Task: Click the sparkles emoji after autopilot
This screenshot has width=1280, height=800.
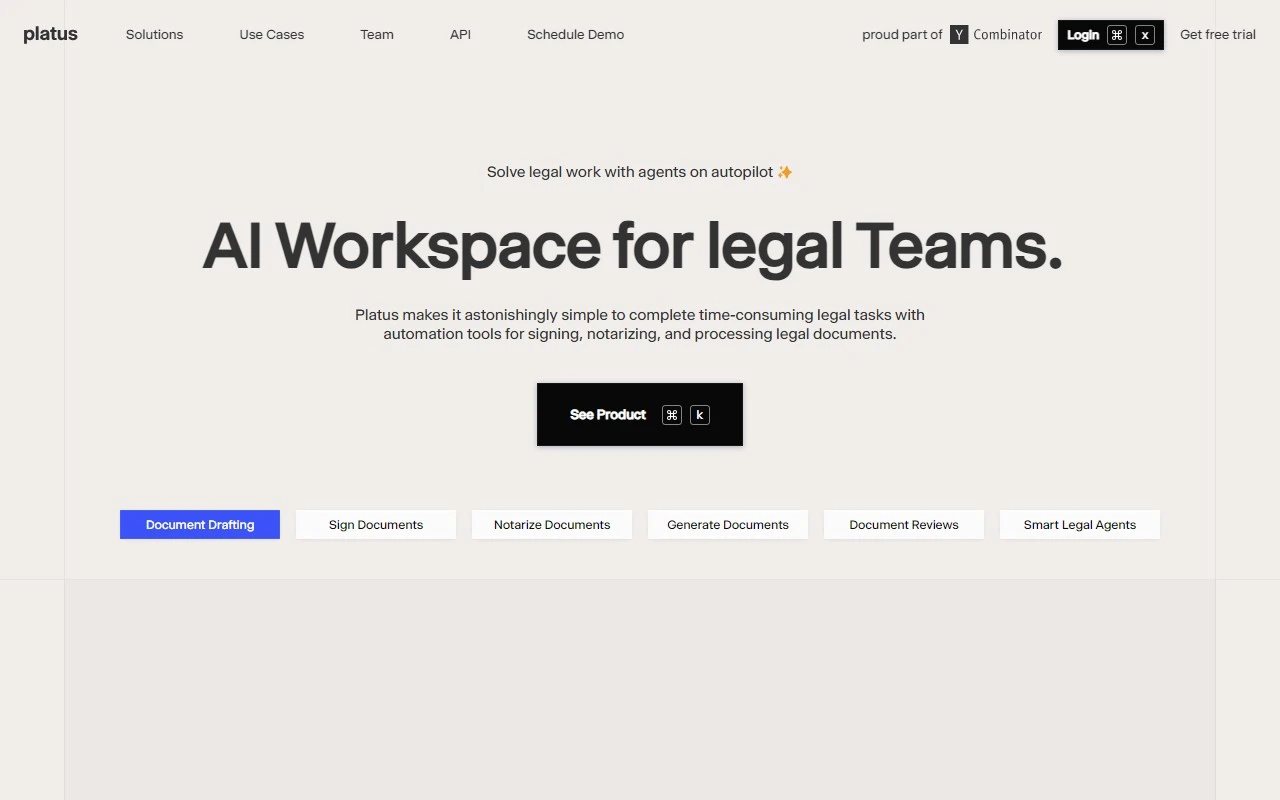Action: click(785, 172)
